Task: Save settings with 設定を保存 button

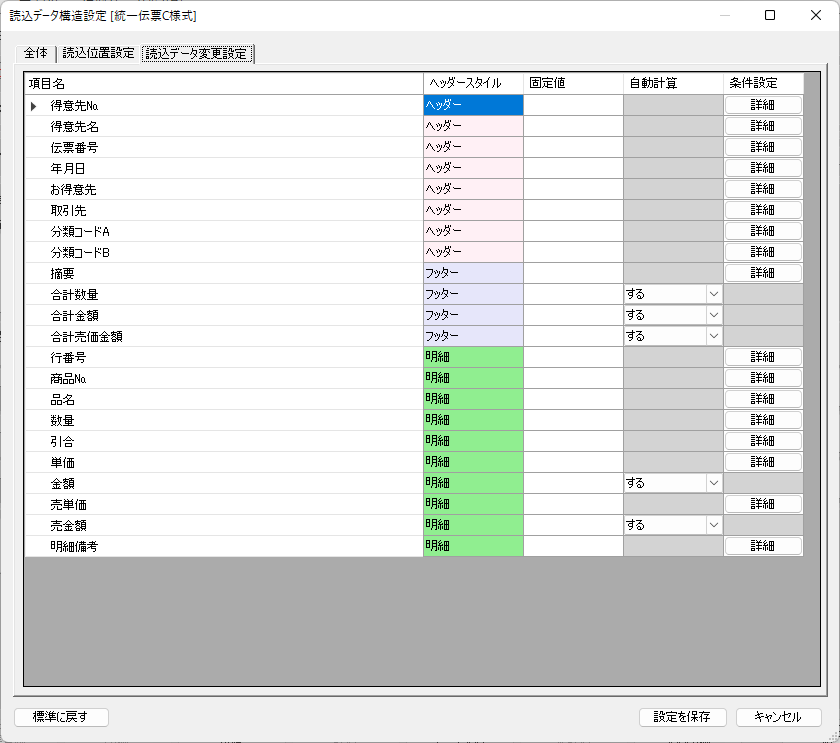Action: (x=682, y=717)
